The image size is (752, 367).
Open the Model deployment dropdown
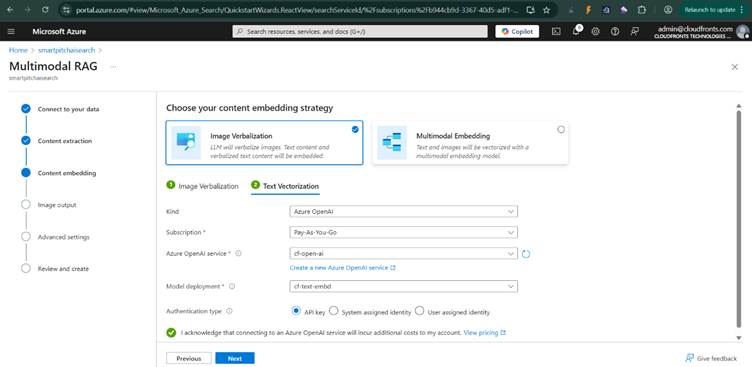click(x=403, y=286)
